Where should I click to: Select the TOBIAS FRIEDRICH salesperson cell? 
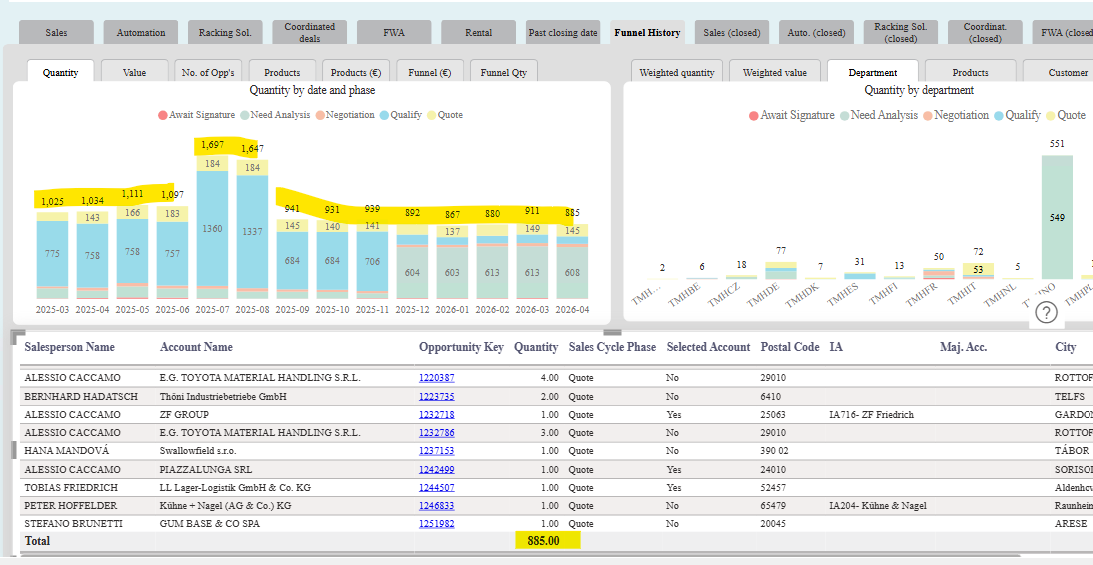tap(71, 488)
